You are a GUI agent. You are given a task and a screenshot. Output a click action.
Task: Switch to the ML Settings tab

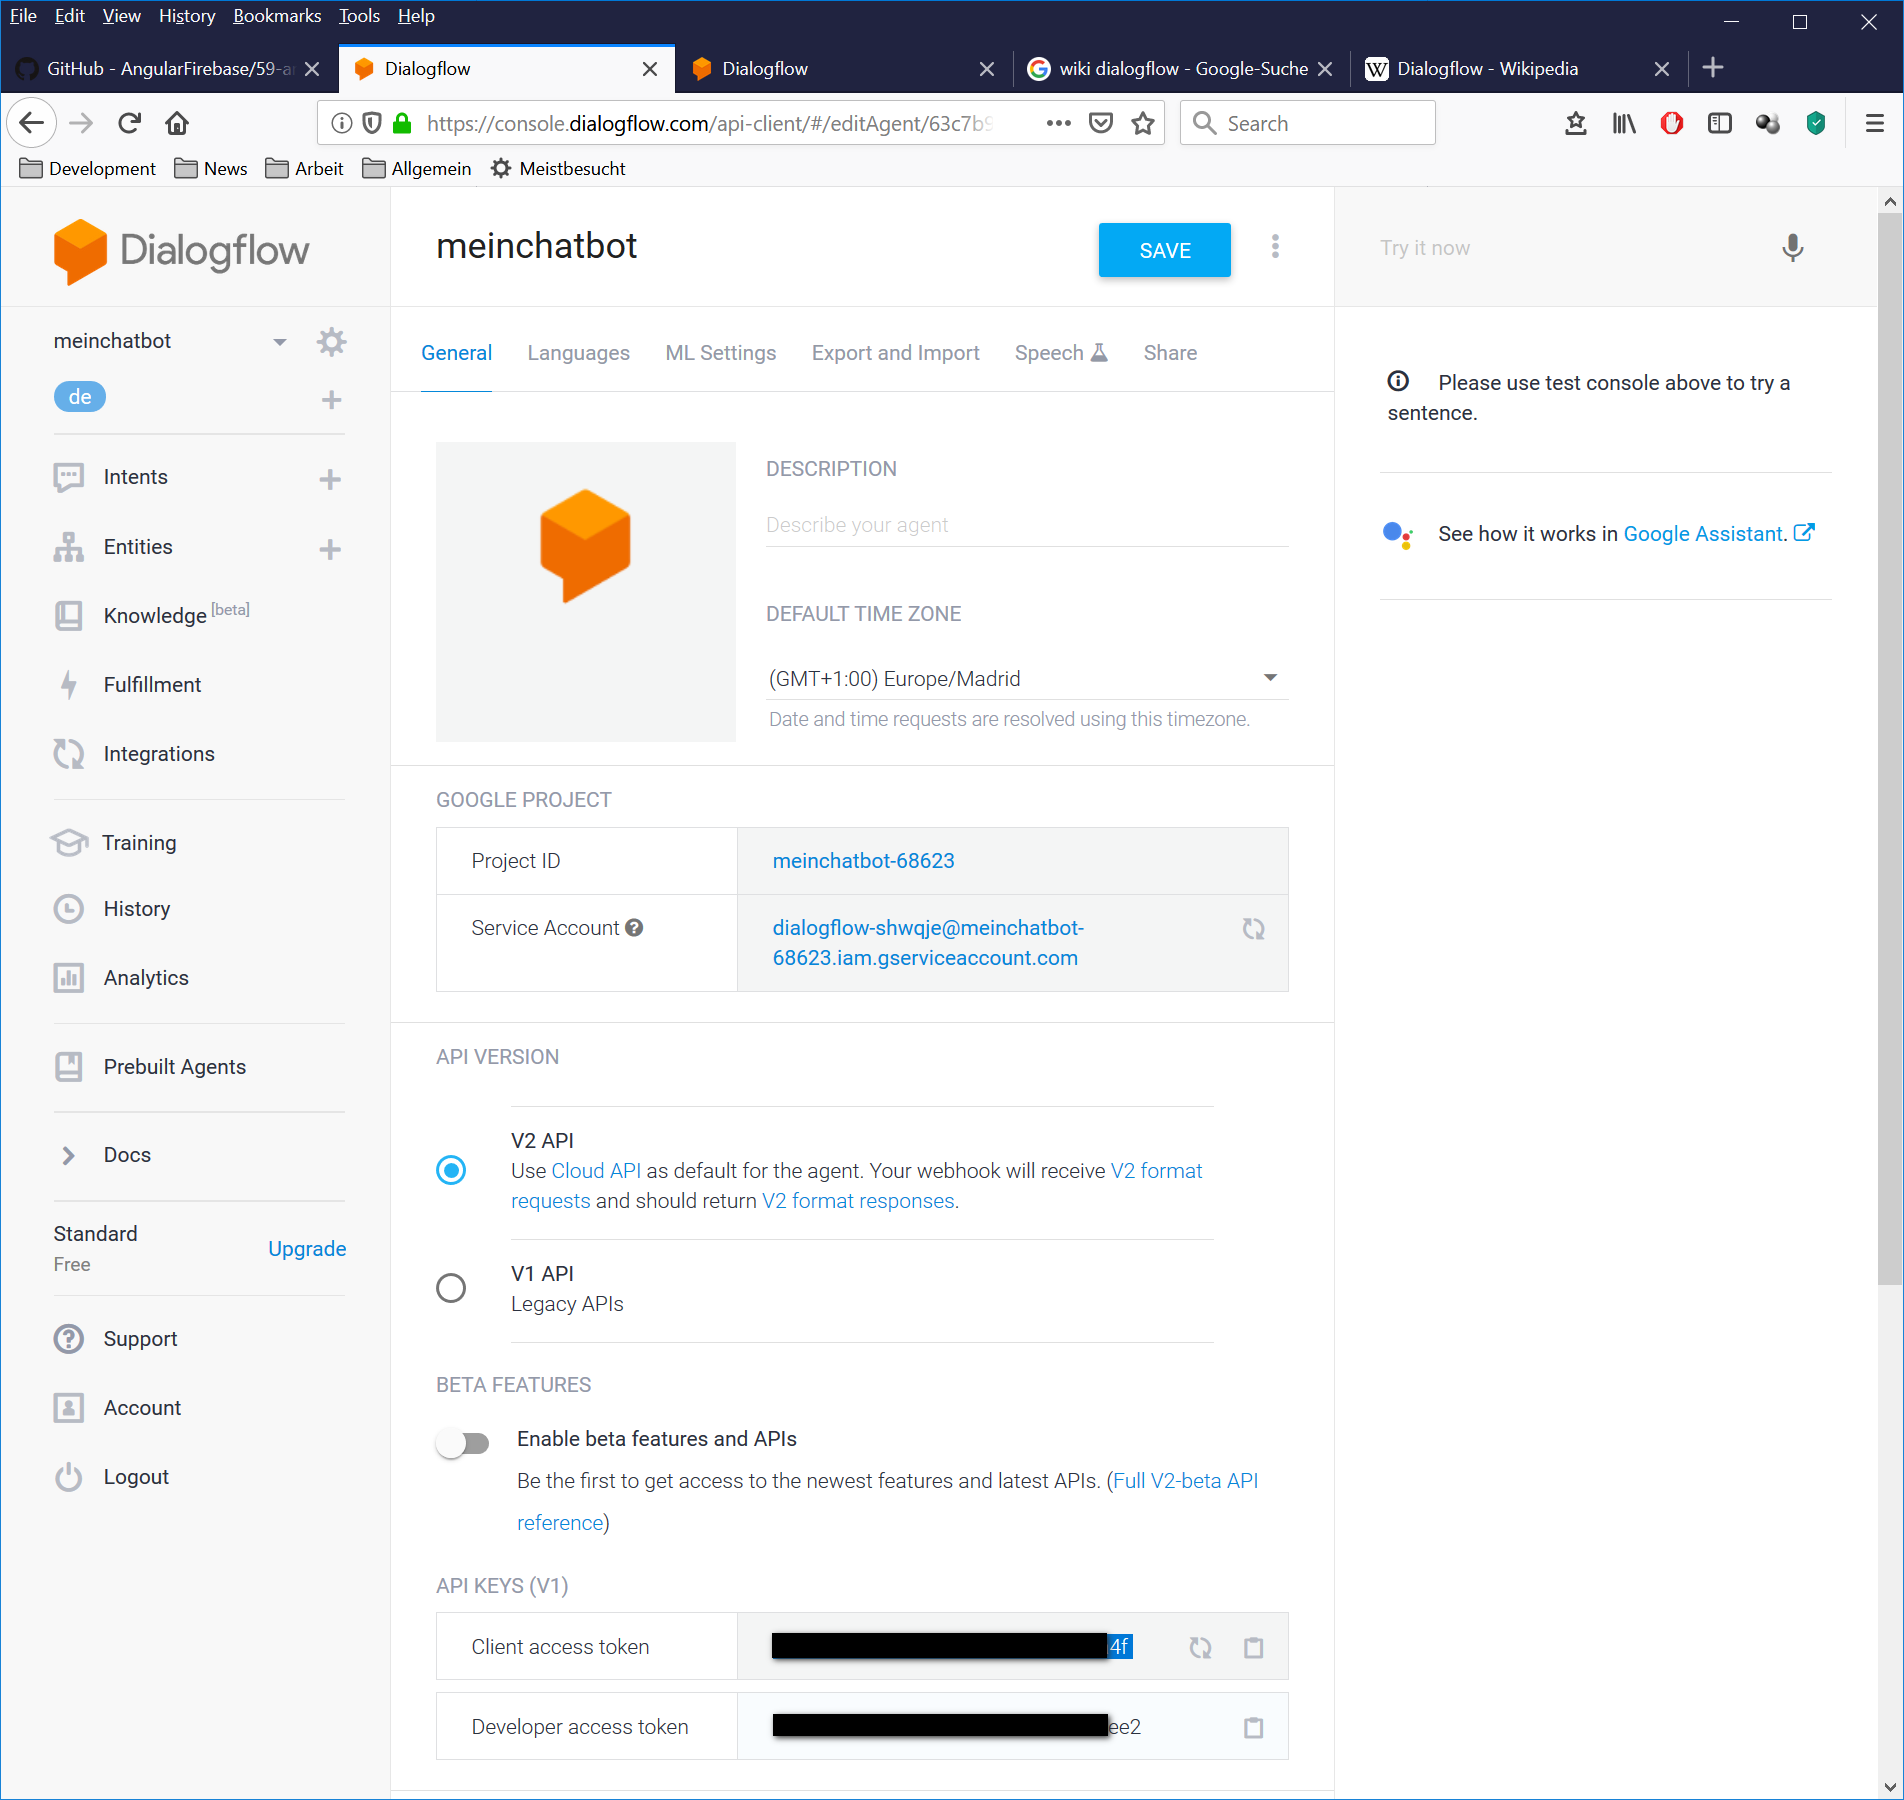click(720, 353)
